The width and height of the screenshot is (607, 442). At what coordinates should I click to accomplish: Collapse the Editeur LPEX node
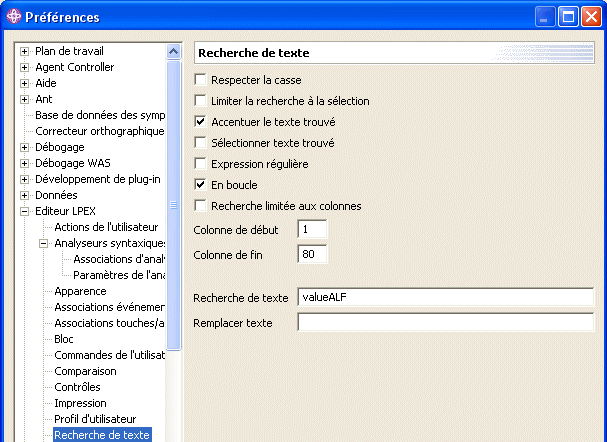point(24,211)
